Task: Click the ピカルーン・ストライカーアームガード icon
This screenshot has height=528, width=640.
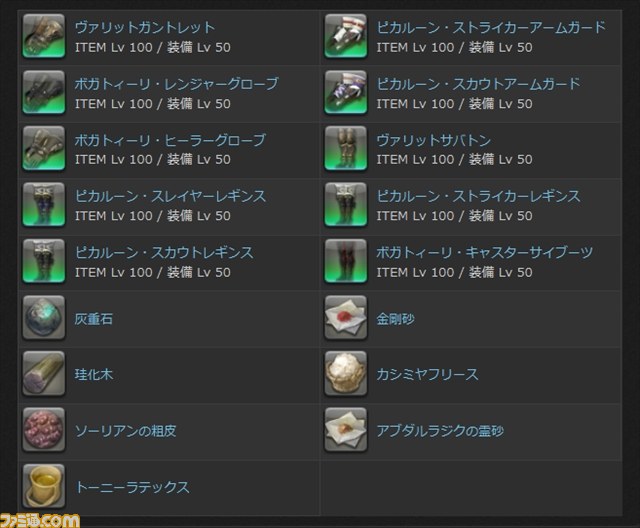Action: (346, 36)
